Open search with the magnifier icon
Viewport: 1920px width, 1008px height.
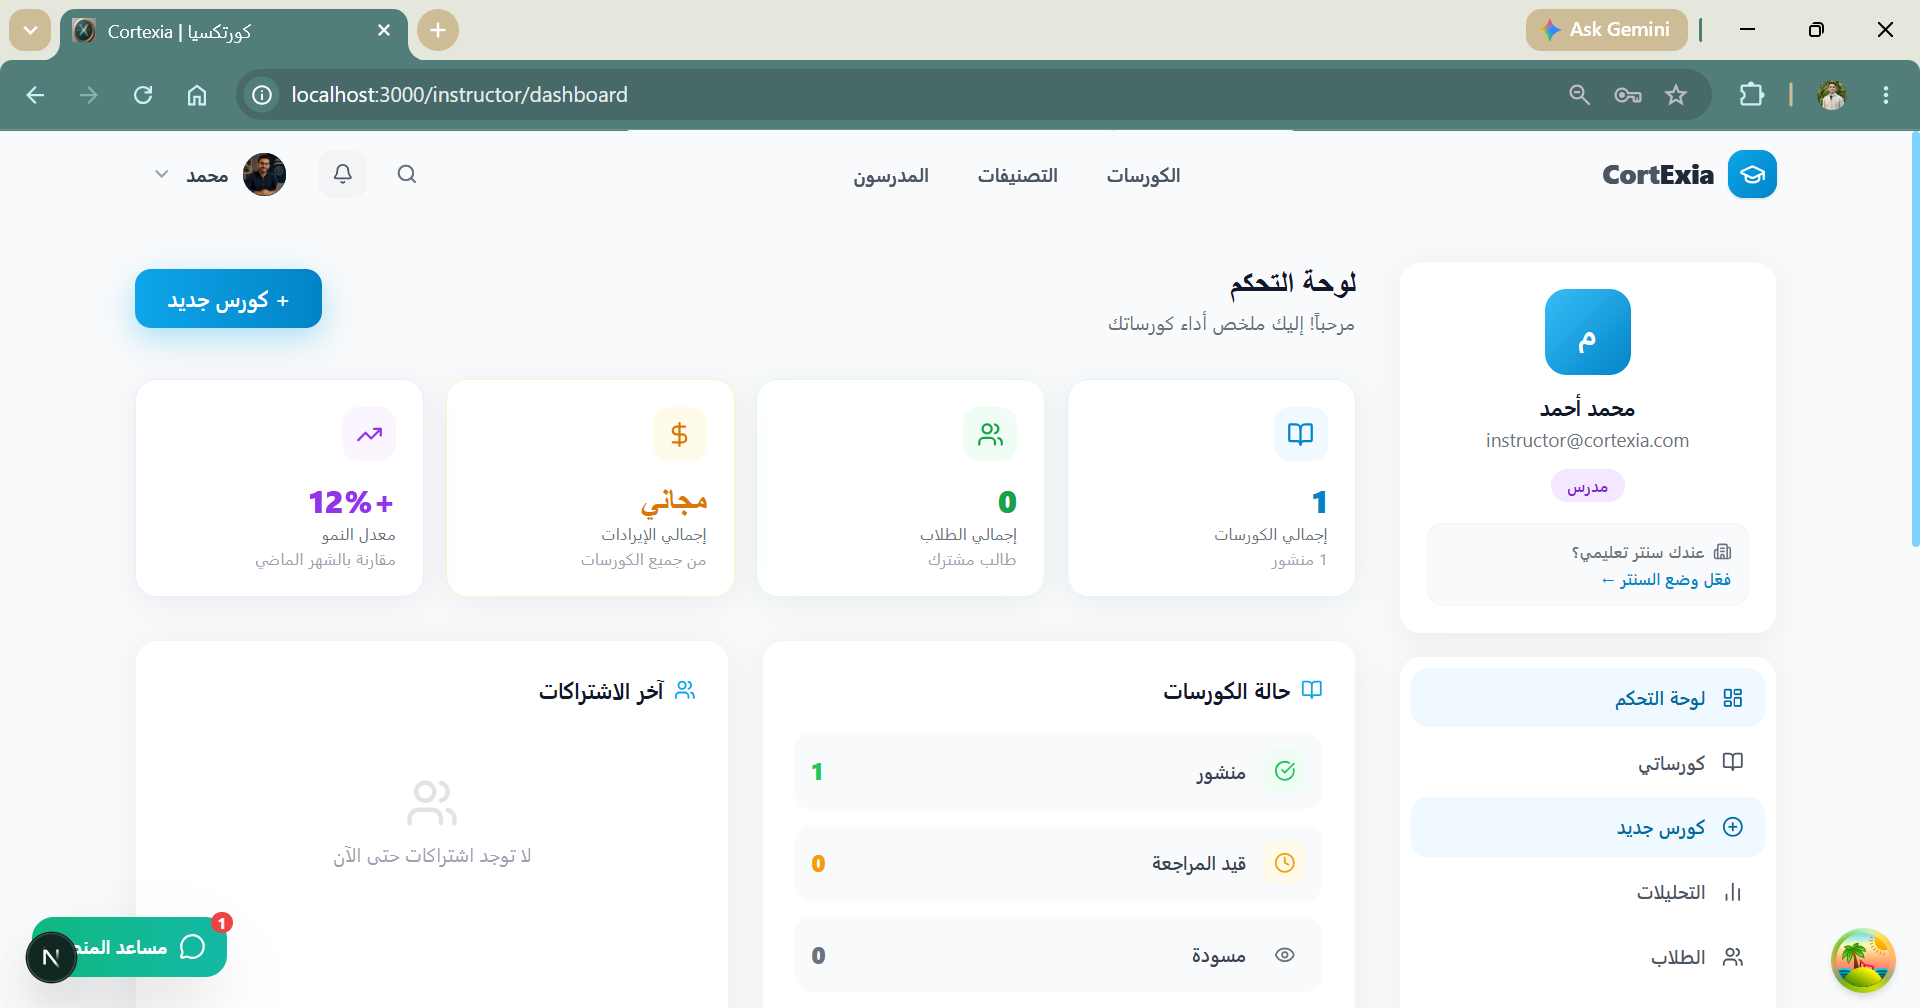(x=406, y=174)
